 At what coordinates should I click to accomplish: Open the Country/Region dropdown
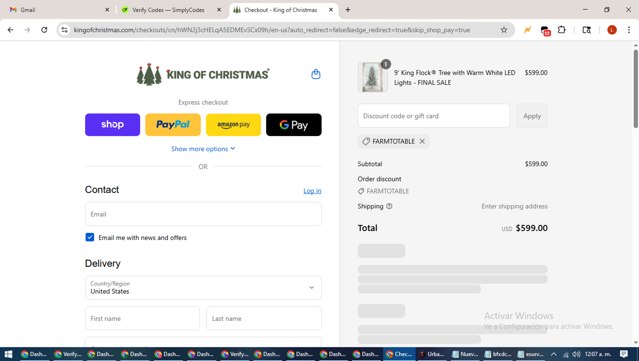pyautogui.click(x=203, y=288)
